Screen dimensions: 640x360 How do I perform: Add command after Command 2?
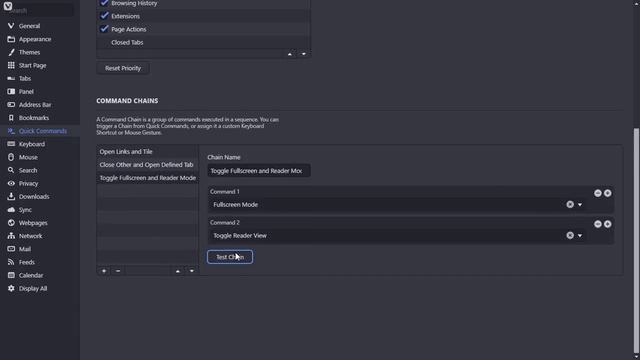608,224
